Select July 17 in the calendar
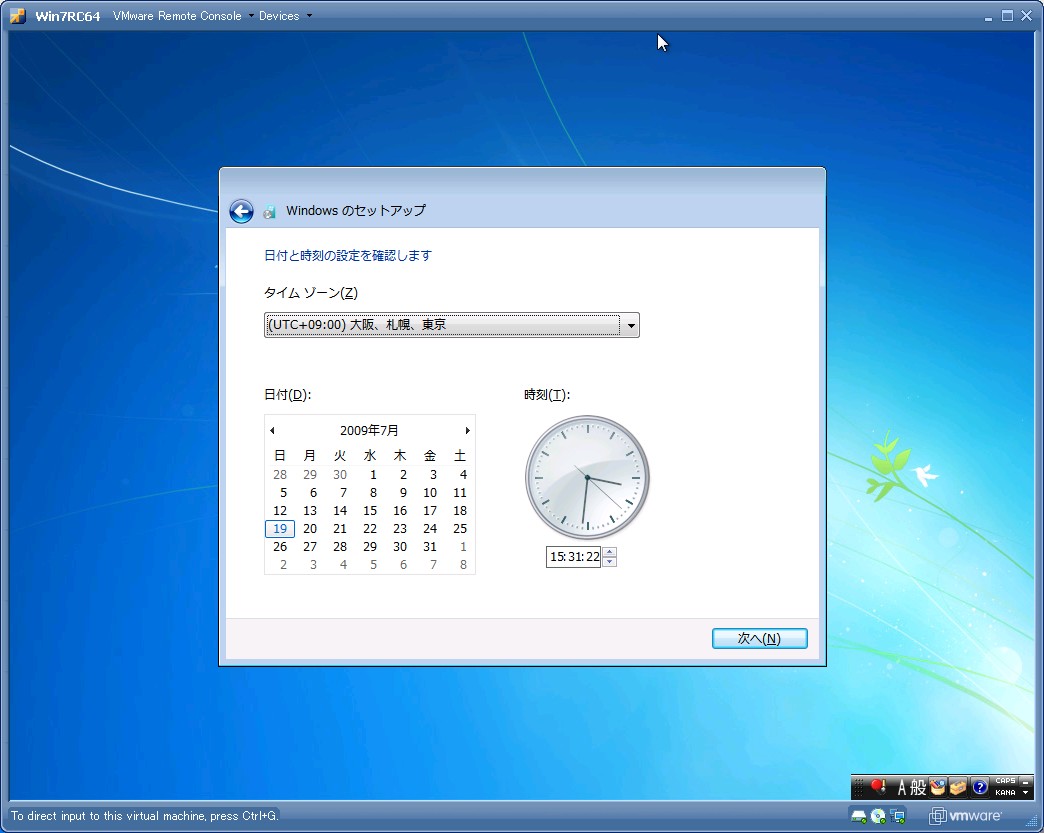 430,511
